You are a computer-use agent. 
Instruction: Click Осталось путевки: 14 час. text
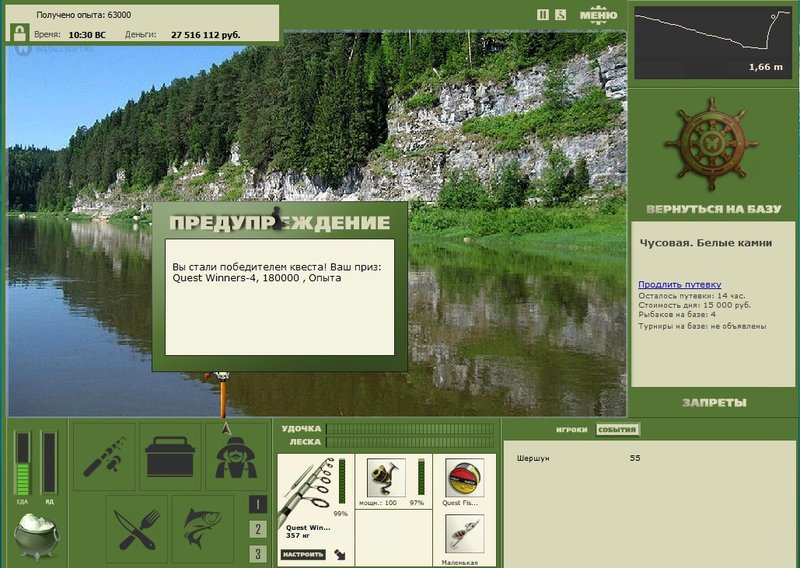pyautogui.click(x=691, y=295)
